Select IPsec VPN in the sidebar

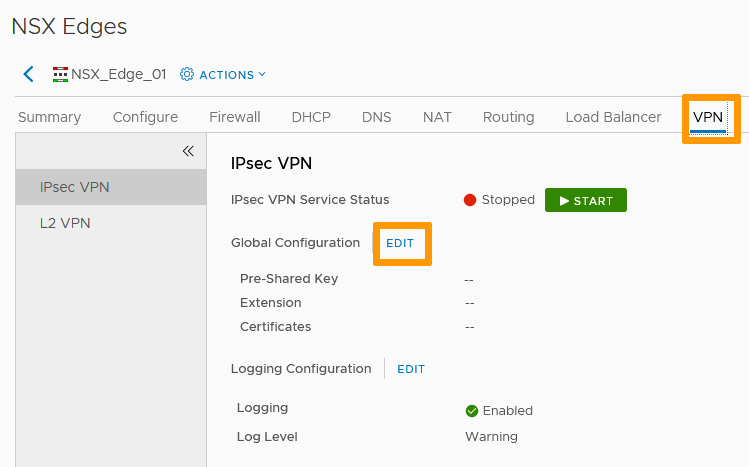[x=75, y=187]
